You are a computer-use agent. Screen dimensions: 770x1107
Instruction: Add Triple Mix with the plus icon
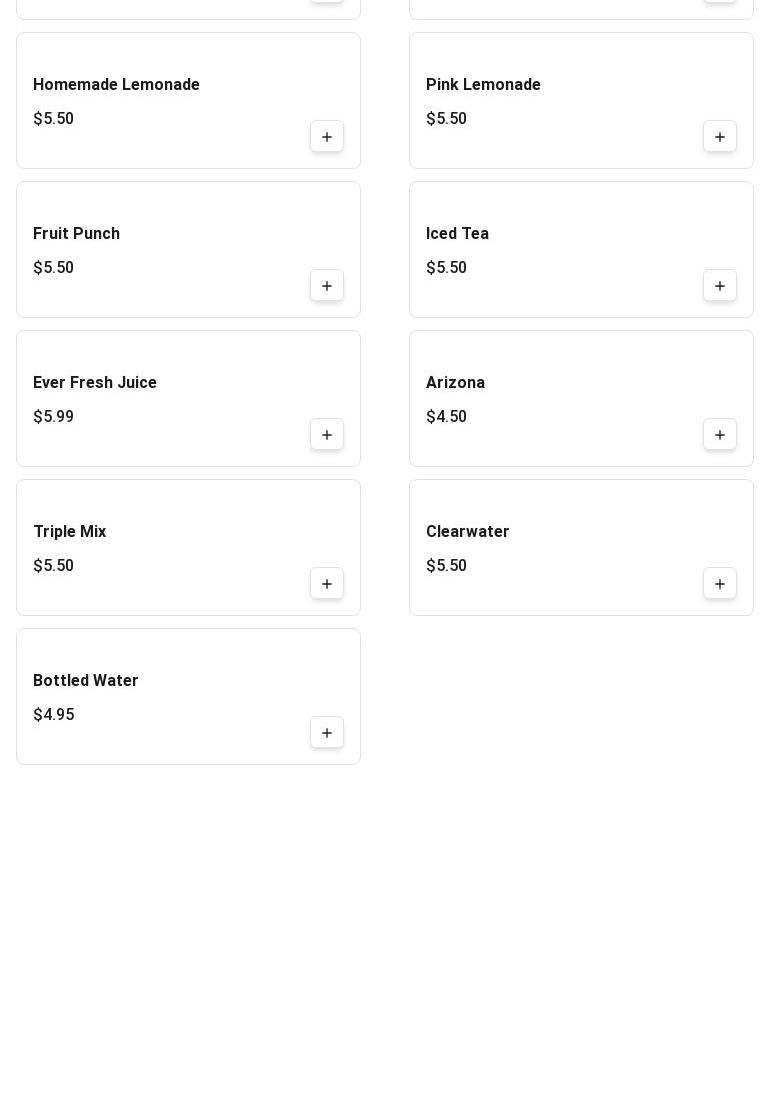[x=327, y=584]
